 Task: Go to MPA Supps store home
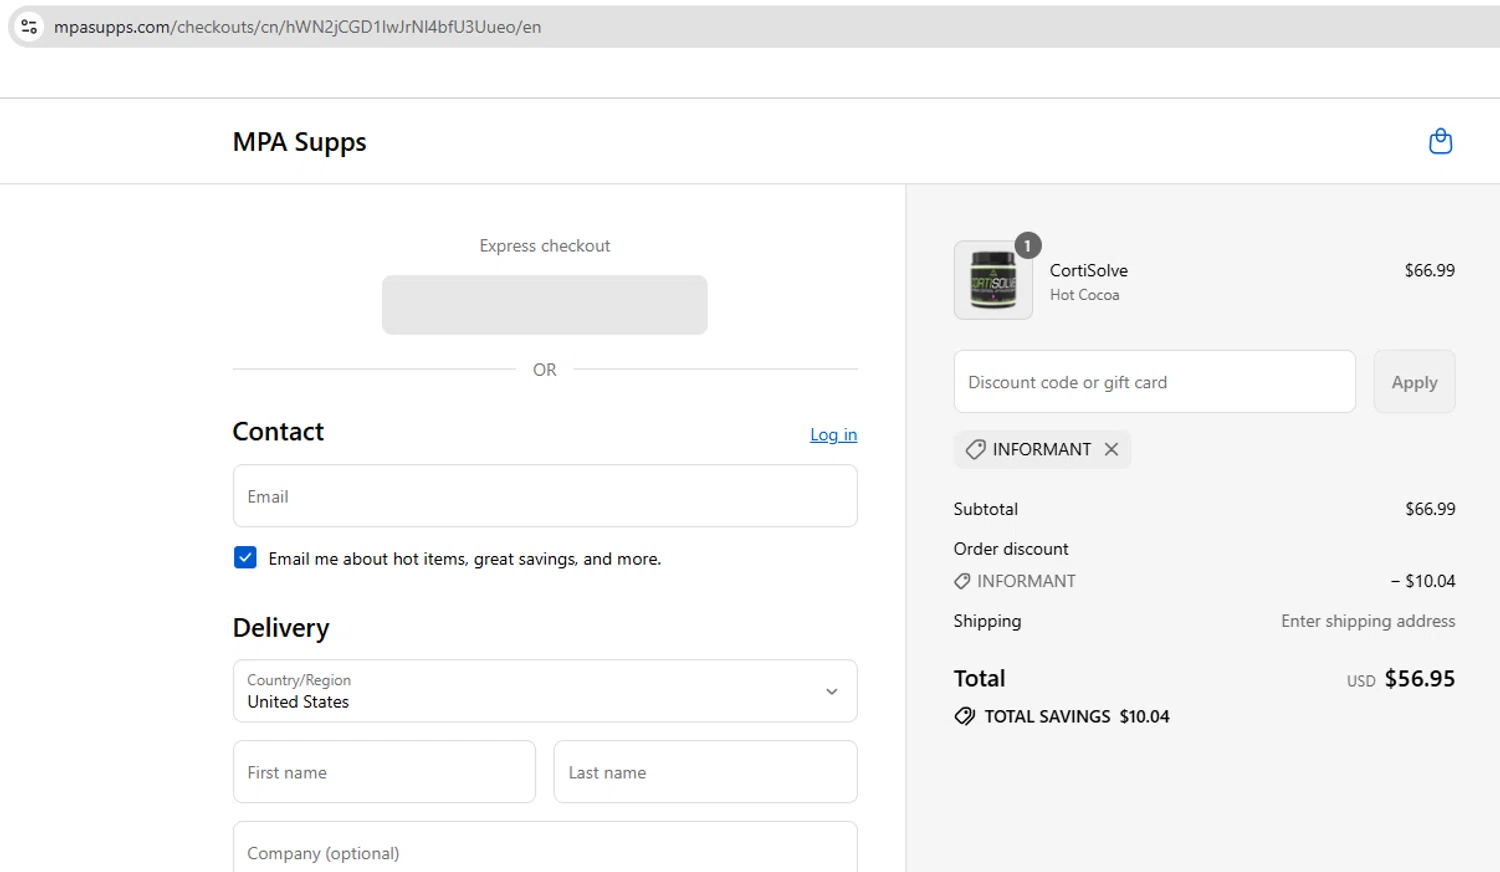299,142
